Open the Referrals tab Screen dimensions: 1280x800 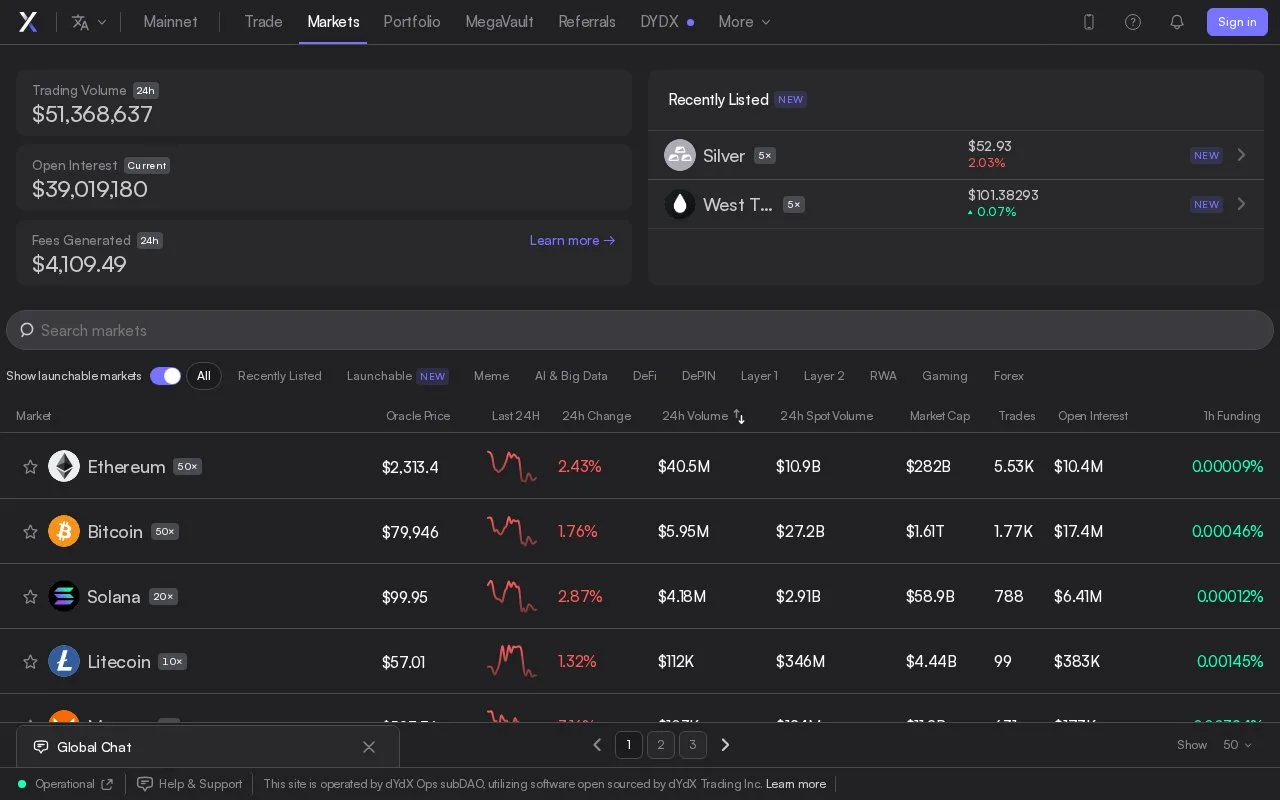pos(587,22)
